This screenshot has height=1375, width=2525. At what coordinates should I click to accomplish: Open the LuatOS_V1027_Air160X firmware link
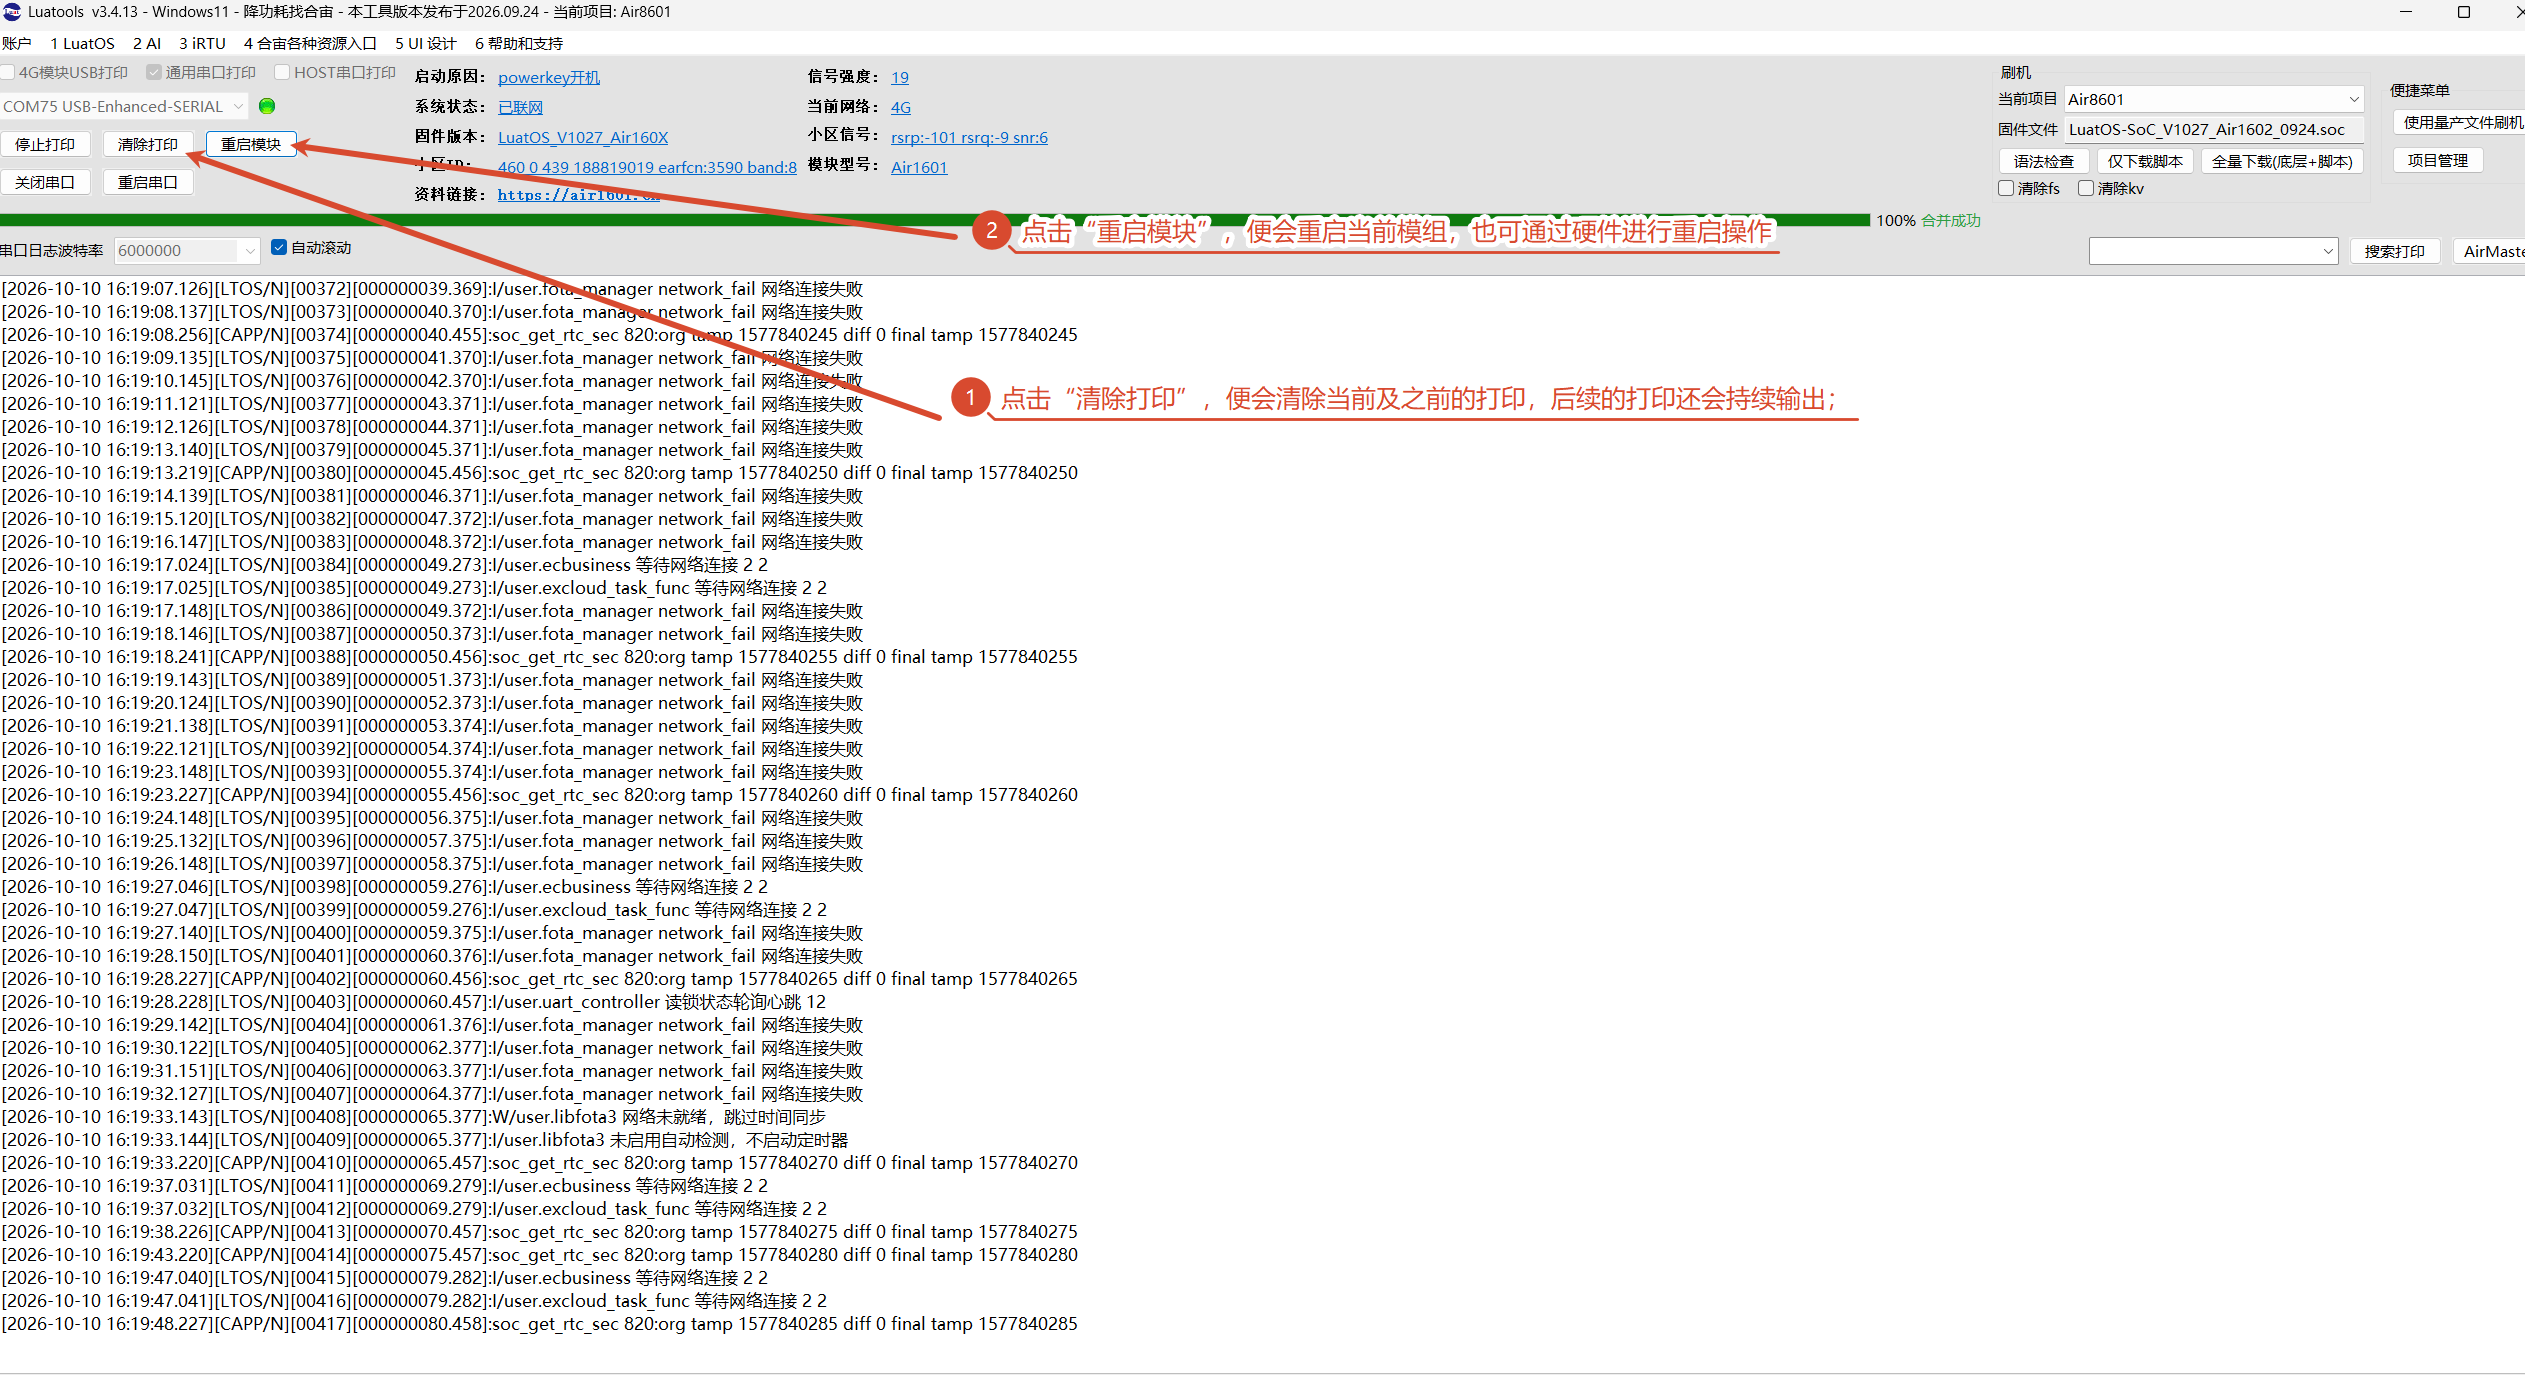point(583,137)
